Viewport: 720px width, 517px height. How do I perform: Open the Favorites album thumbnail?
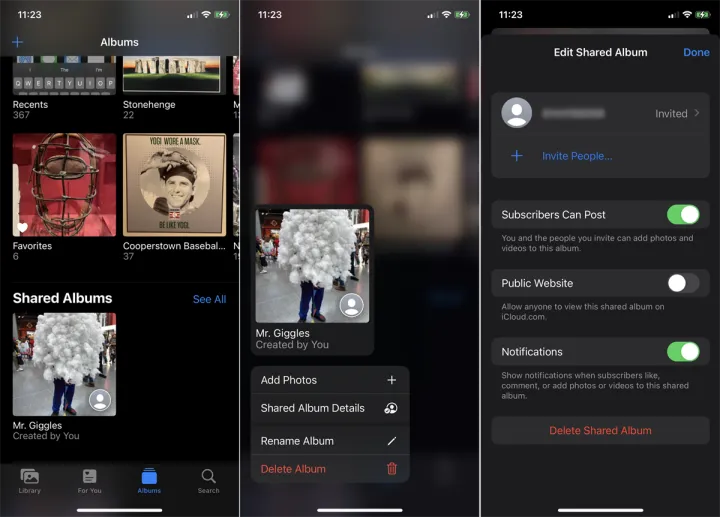pos(64,185)
